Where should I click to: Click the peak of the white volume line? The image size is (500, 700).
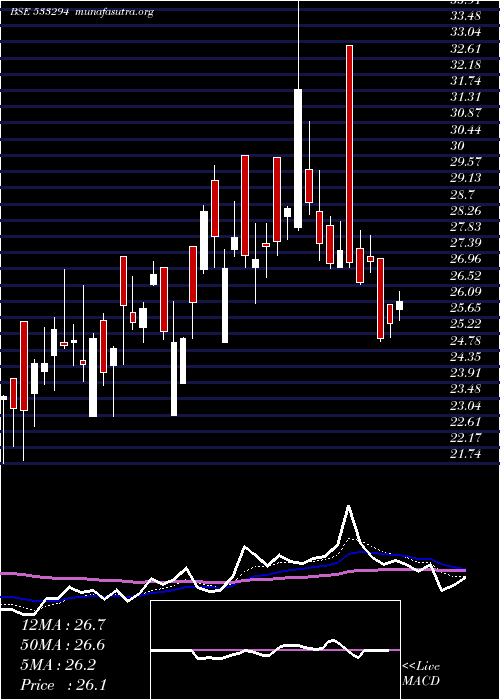[348, 507]
